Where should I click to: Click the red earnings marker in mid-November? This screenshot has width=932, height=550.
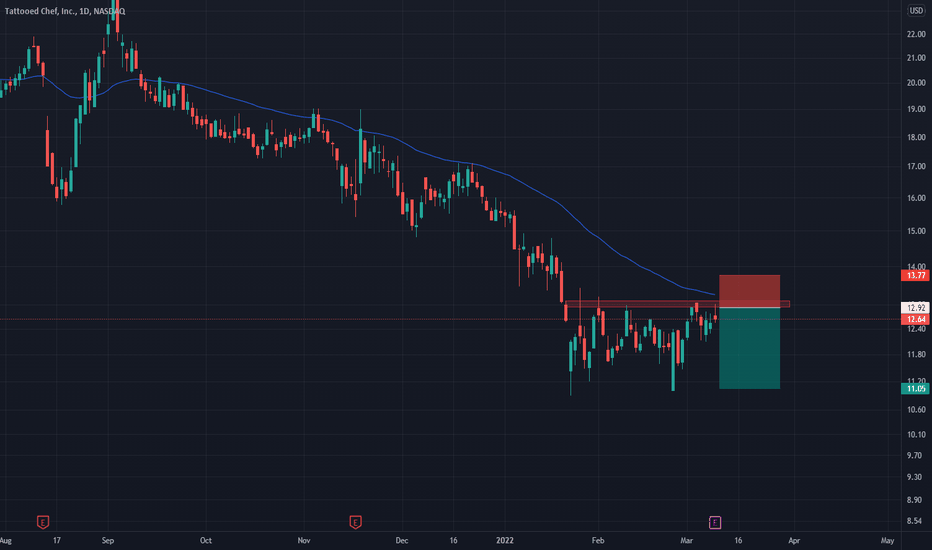(355, 522)
